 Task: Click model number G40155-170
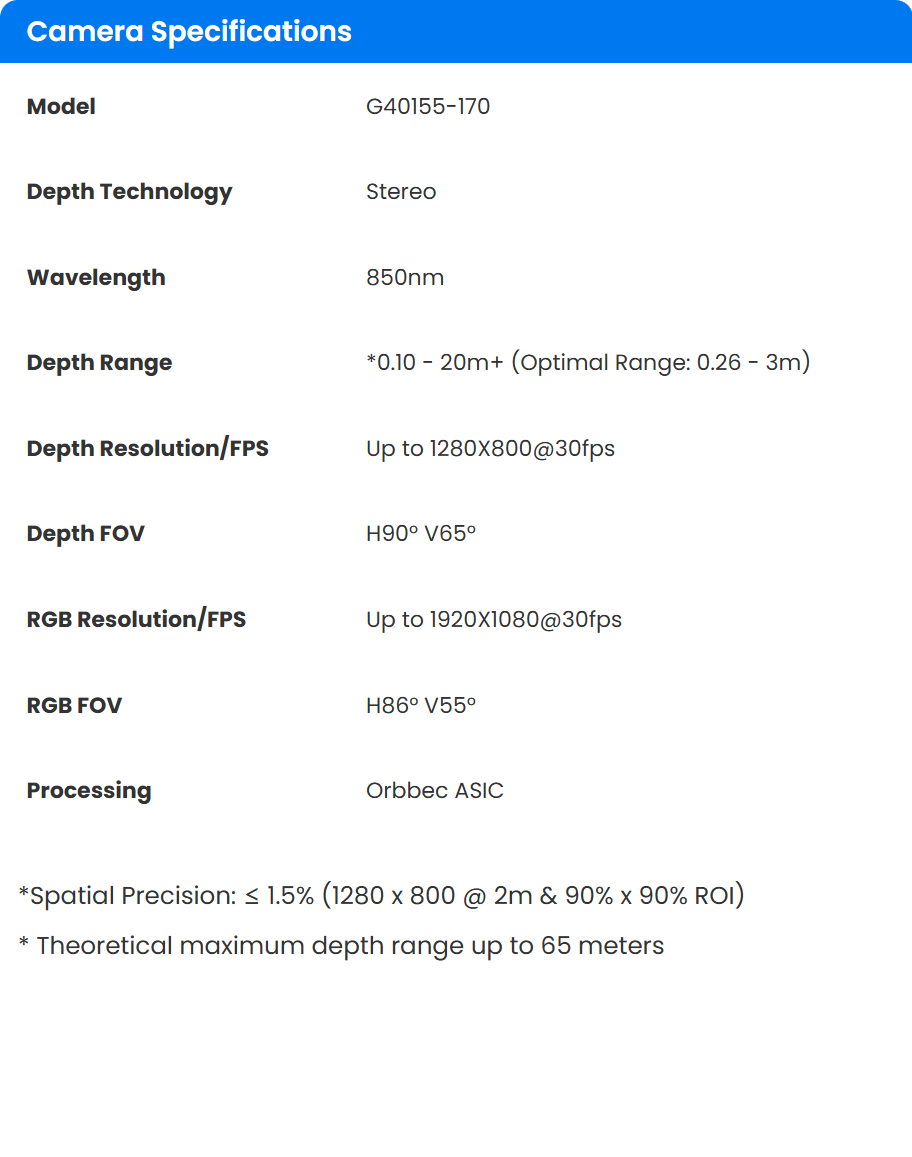(428, 106)
